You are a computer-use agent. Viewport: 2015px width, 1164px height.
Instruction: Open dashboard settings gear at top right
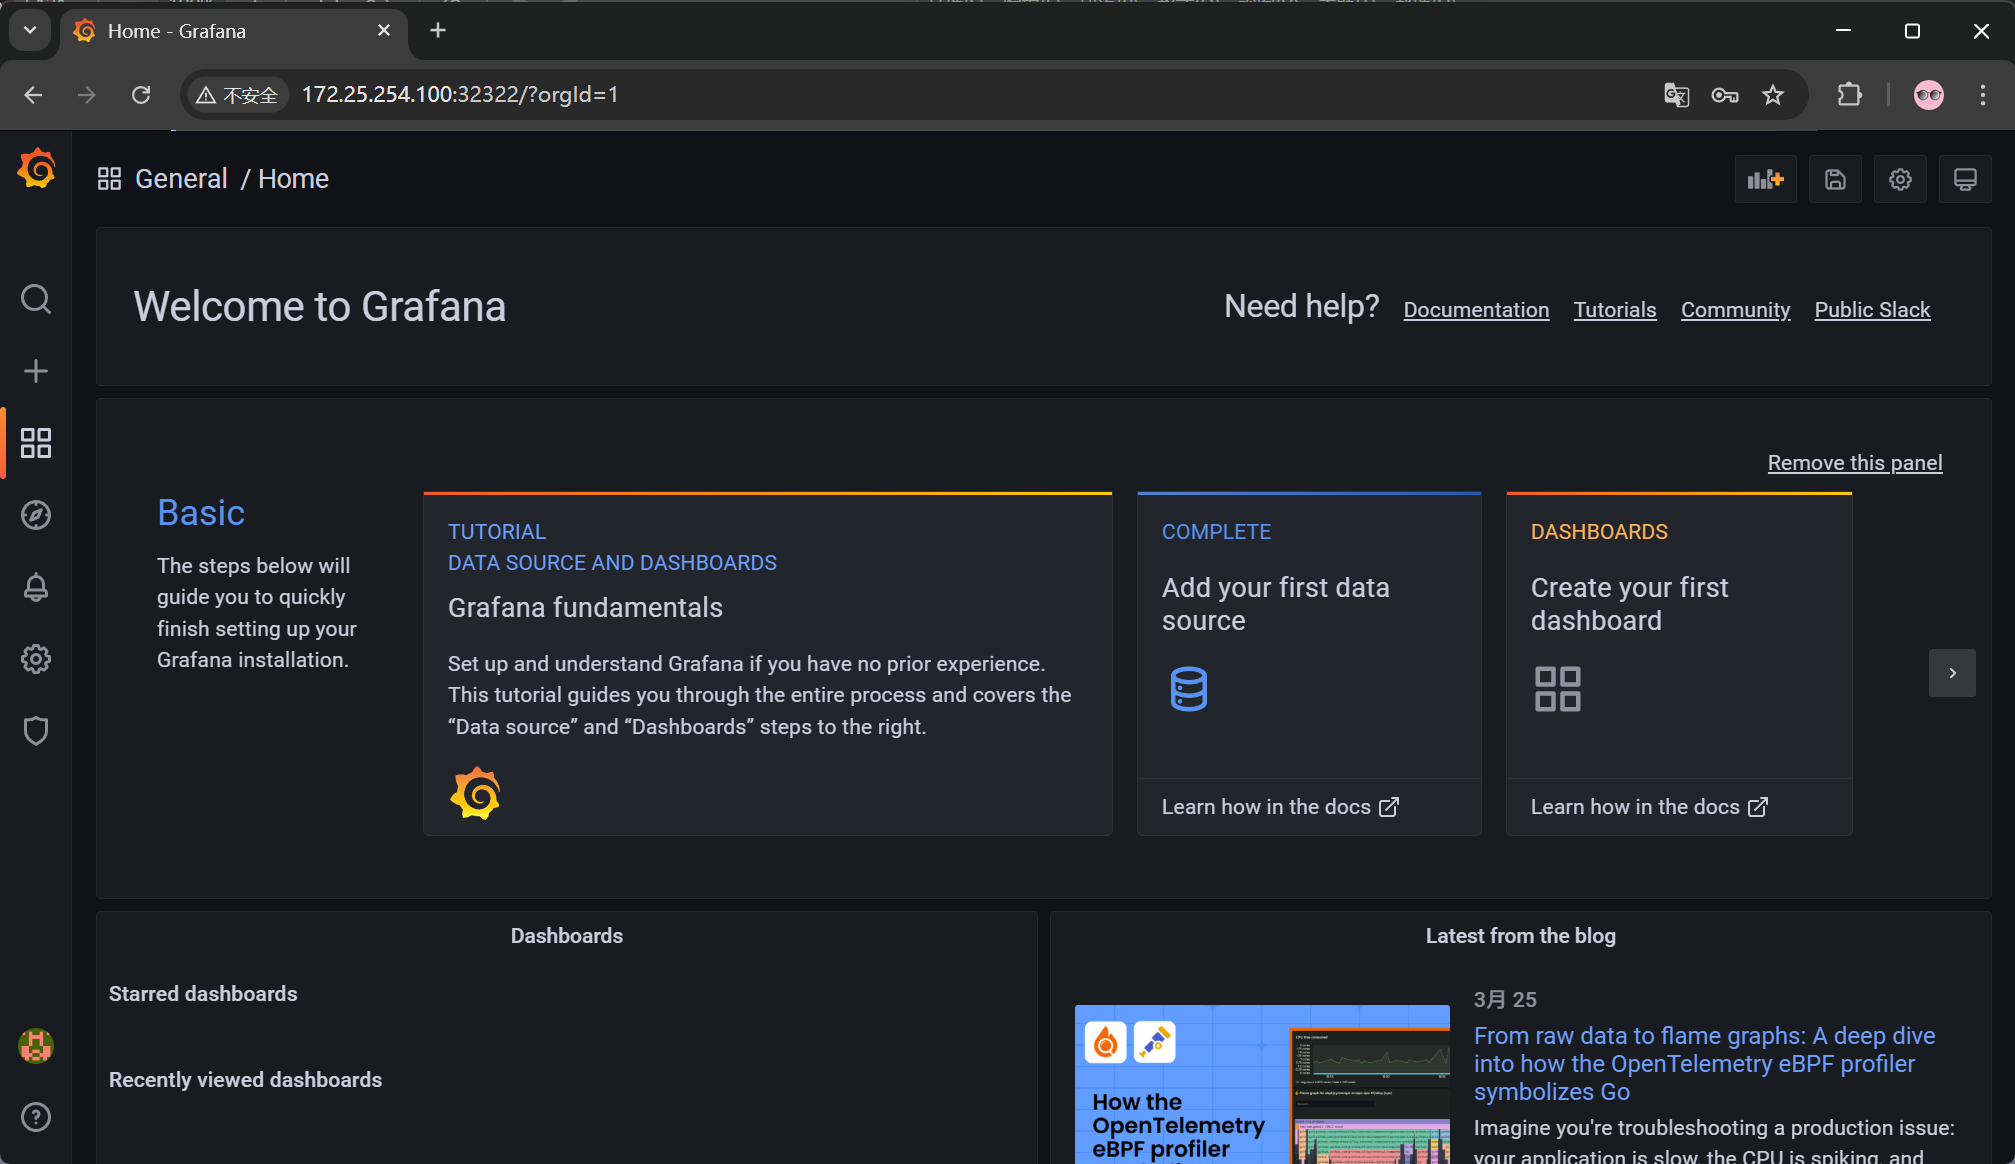point(1900,180)
